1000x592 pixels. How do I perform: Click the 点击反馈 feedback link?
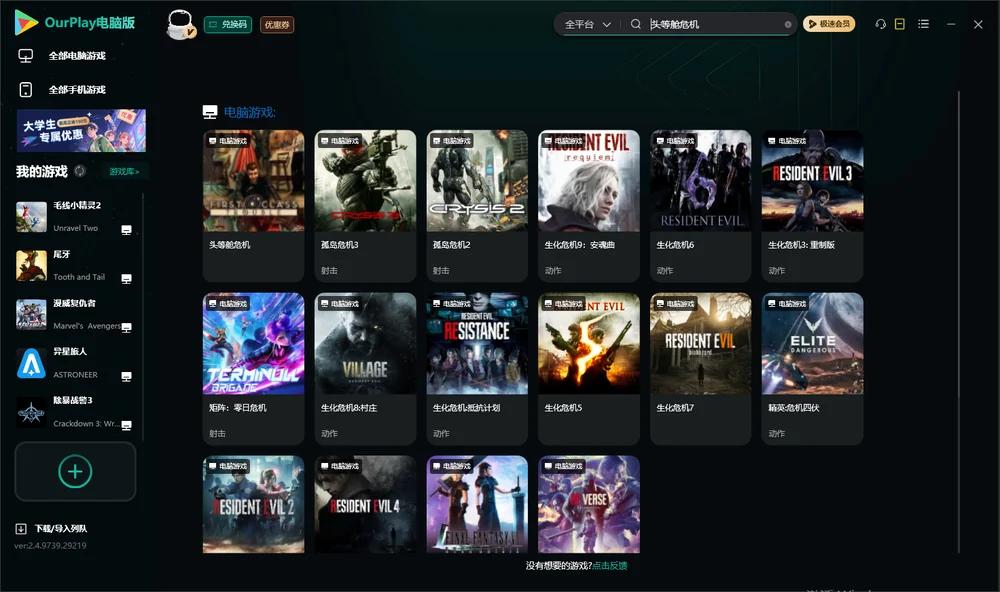(610, 566)
